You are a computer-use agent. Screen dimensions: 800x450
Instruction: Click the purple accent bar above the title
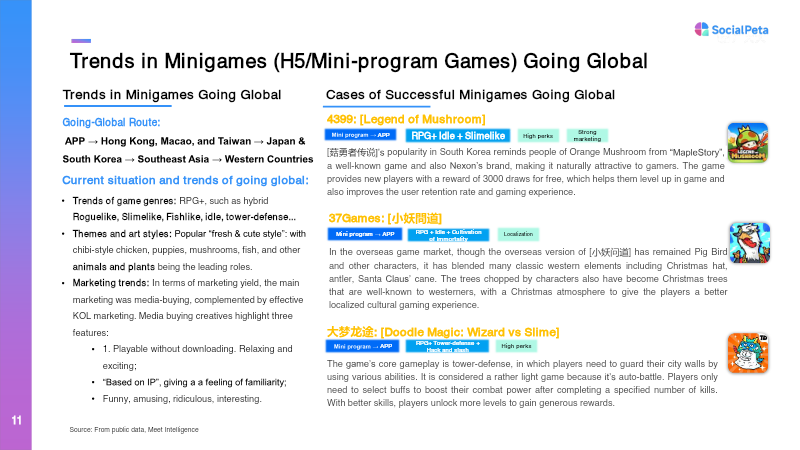[81, 41]
